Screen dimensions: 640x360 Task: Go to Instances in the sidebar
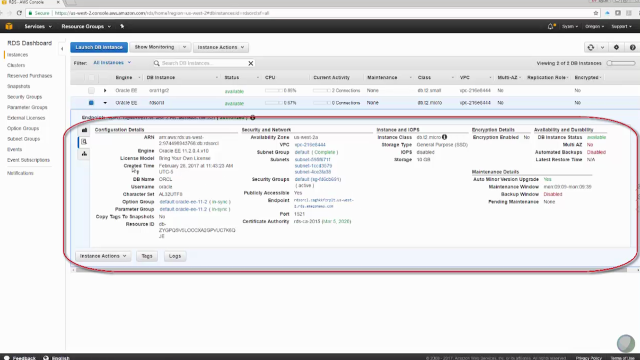[18, 55]
